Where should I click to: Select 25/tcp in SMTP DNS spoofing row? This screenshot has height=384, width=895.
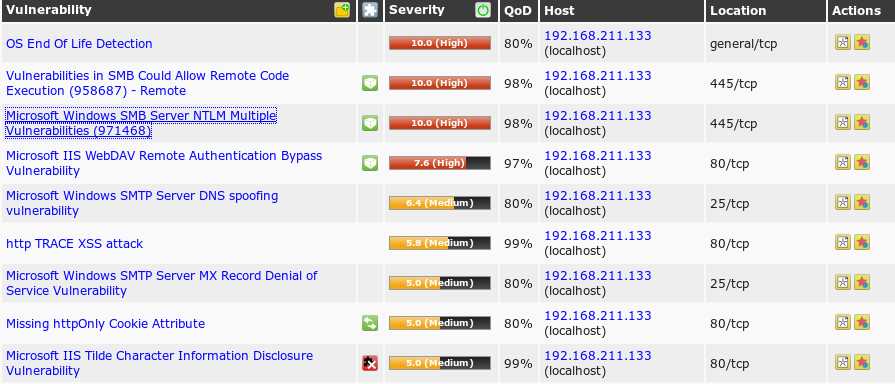729,204
